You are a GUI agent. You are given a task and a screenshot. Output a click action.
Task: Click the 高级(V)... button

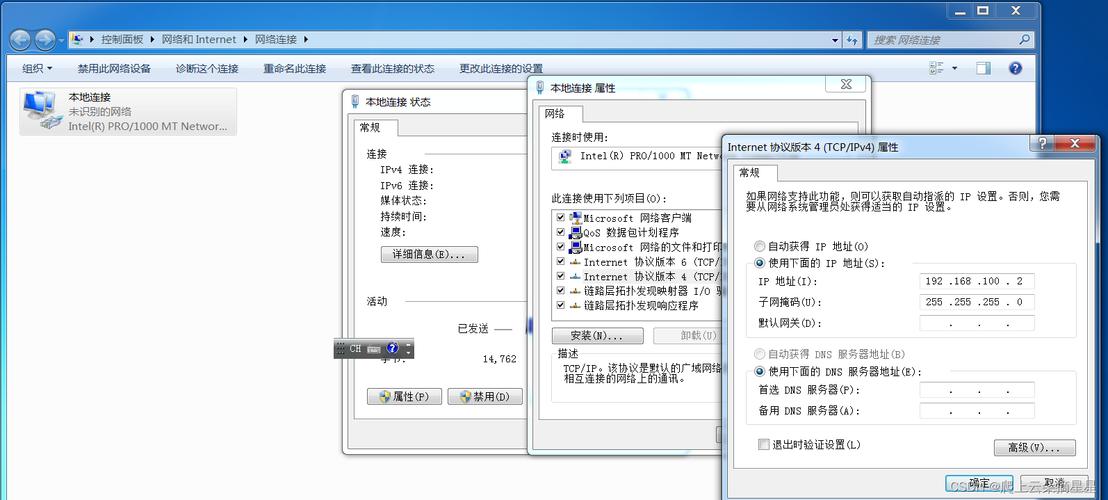1035,448
